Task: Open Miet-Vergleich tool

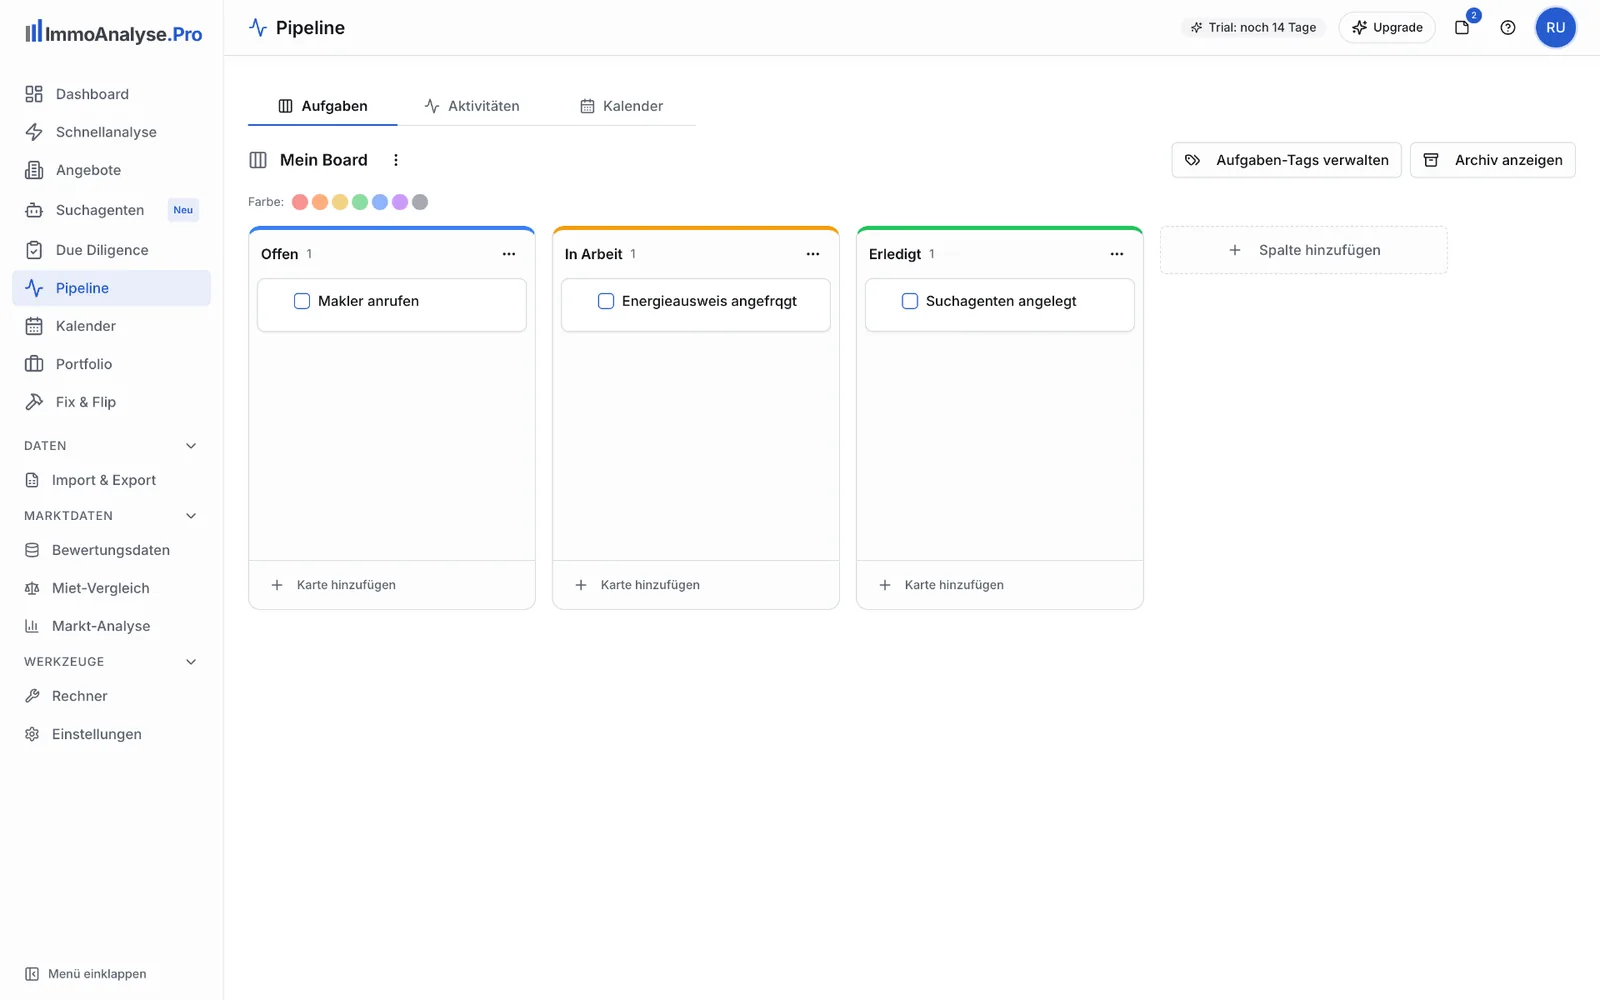Action: click(111, 588)
